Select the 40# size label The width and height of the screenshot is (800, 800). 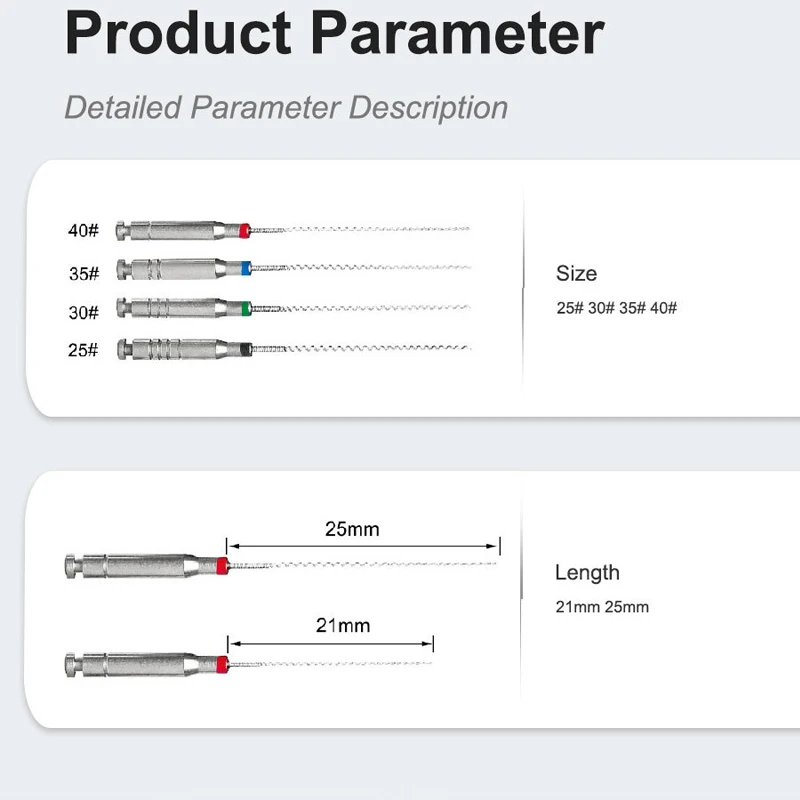tap(84, 232)
